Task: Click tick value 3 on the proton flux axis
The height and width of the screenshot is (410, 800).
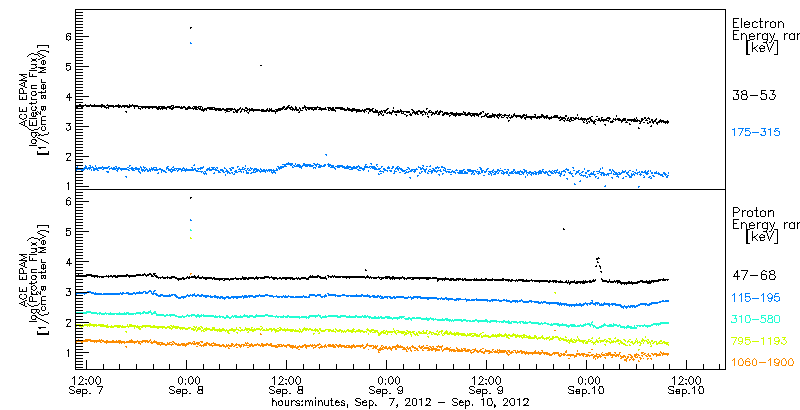Action: [66, 292]
